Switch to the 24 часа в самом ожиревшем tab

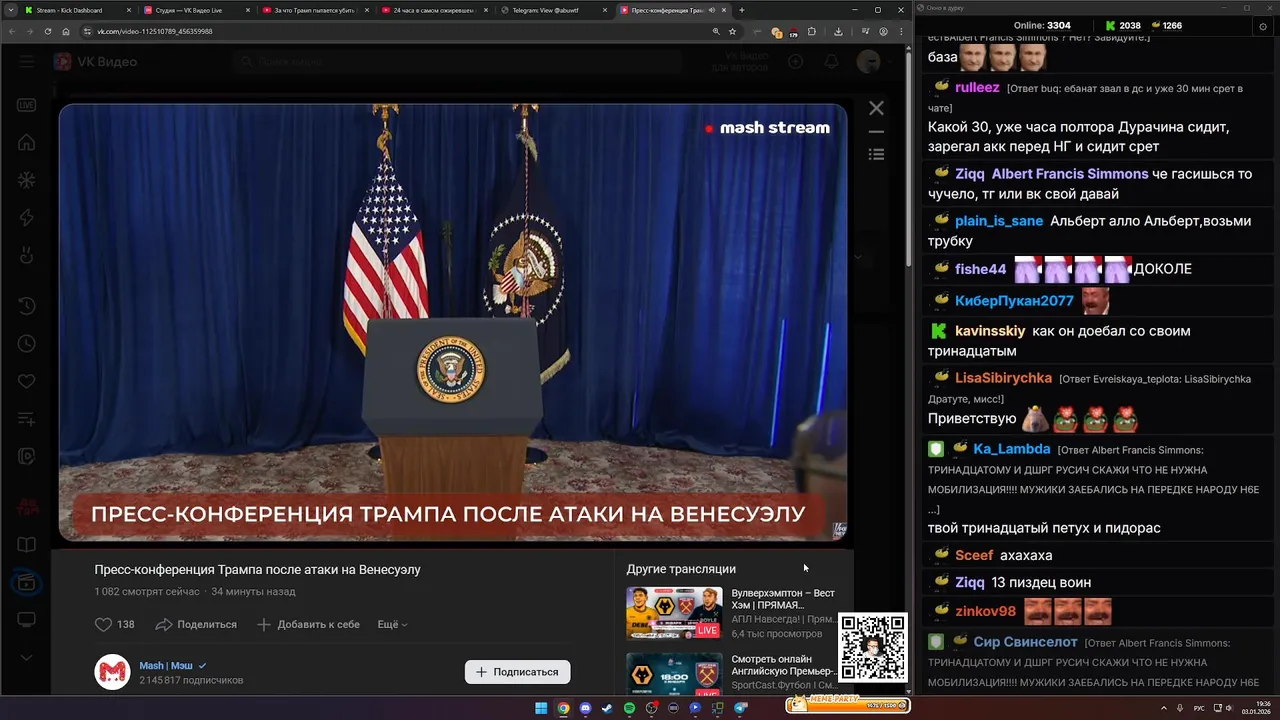pyautogui.click(x=434, y=10)
